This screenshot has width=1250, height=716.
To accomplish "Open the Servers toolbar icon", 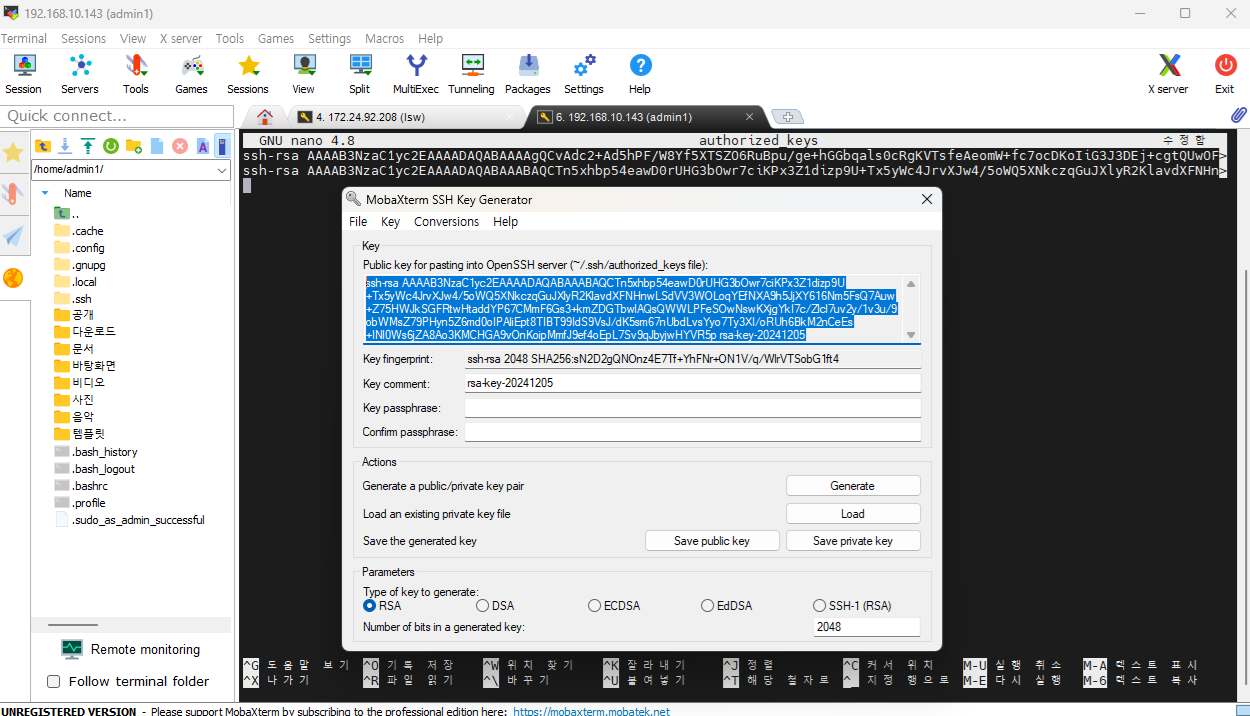I will [80, 74].
